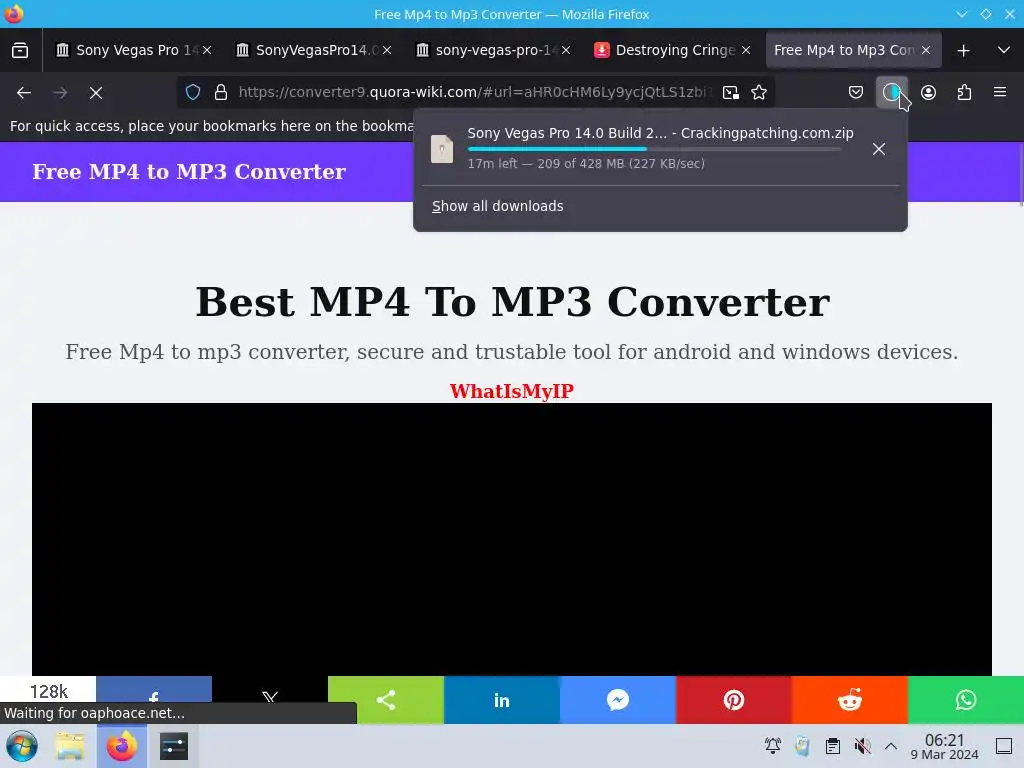This screenshot has height=768, width=1024.
Task: Open the extensions puzzle icon
Action: click(x=964, y=93)
